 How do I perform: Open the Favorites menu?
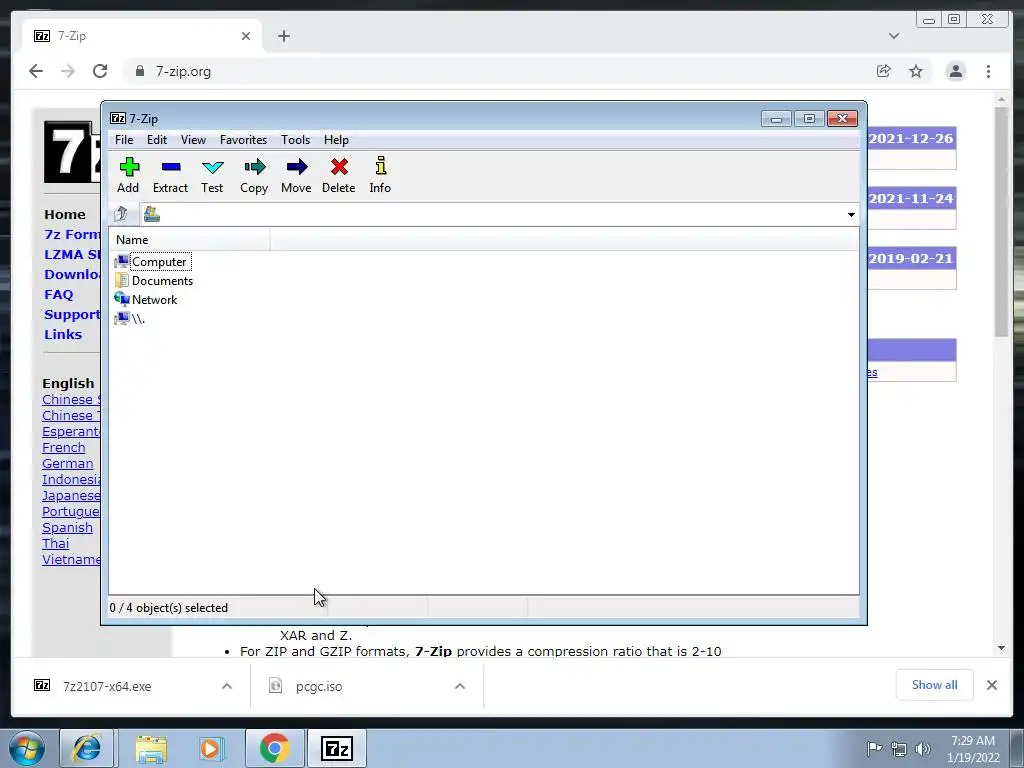244,140
